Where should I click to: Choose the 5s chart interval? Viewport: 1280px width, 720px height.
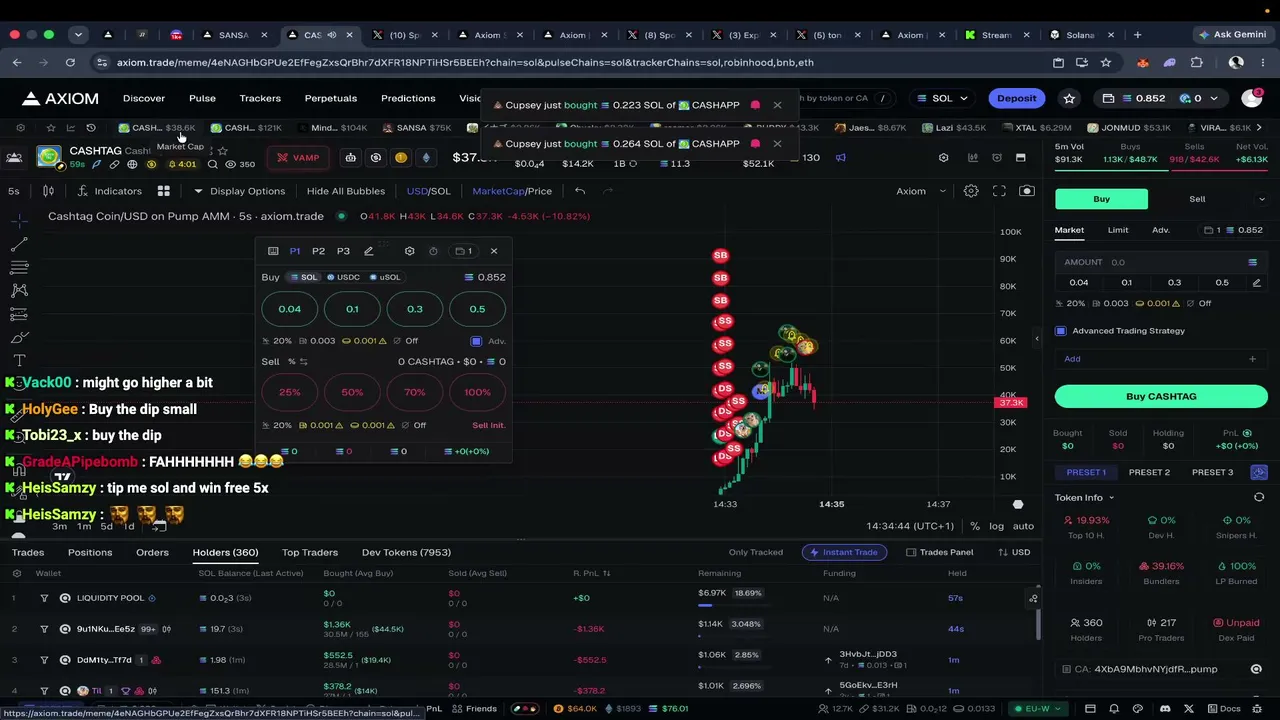click(14, 191)
